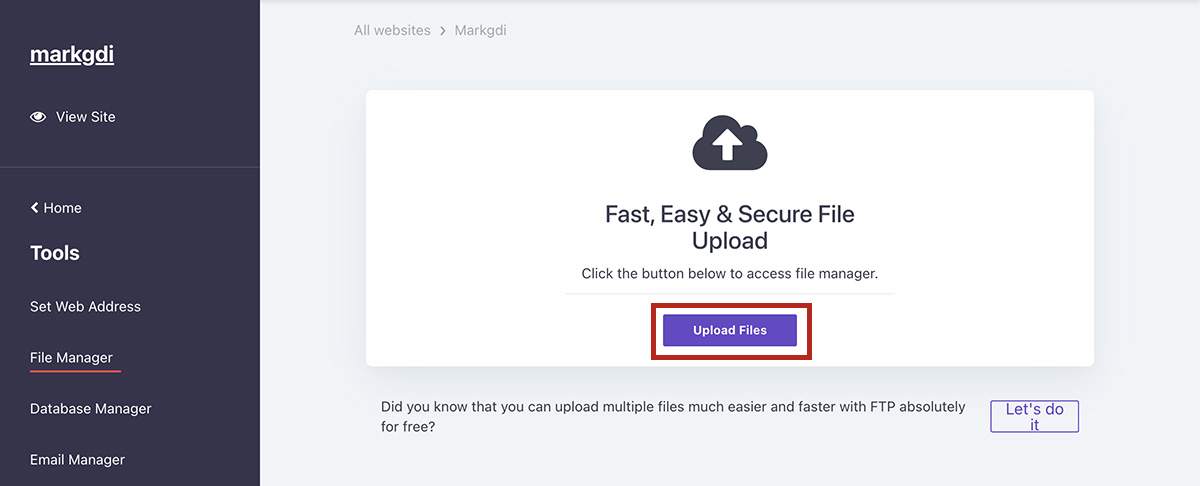The height and width of the screenshot is (486, 1200).
Task: Go back via the Home label
Action: coord(63,208)
